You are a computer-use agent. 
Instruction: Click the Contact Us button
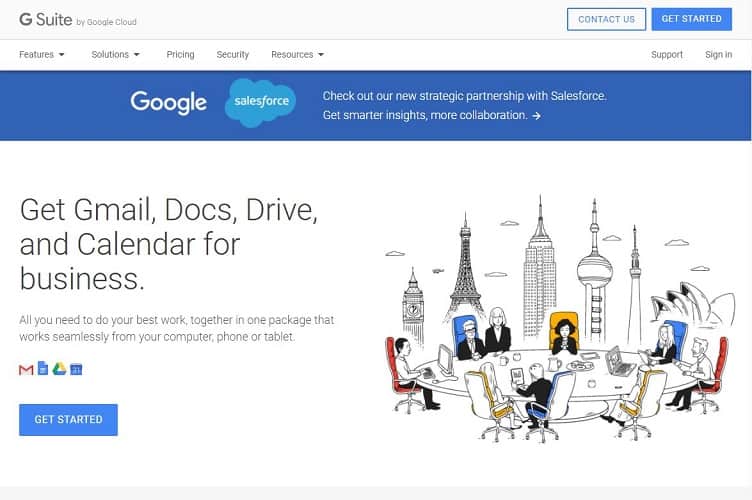tap(606, 19)
